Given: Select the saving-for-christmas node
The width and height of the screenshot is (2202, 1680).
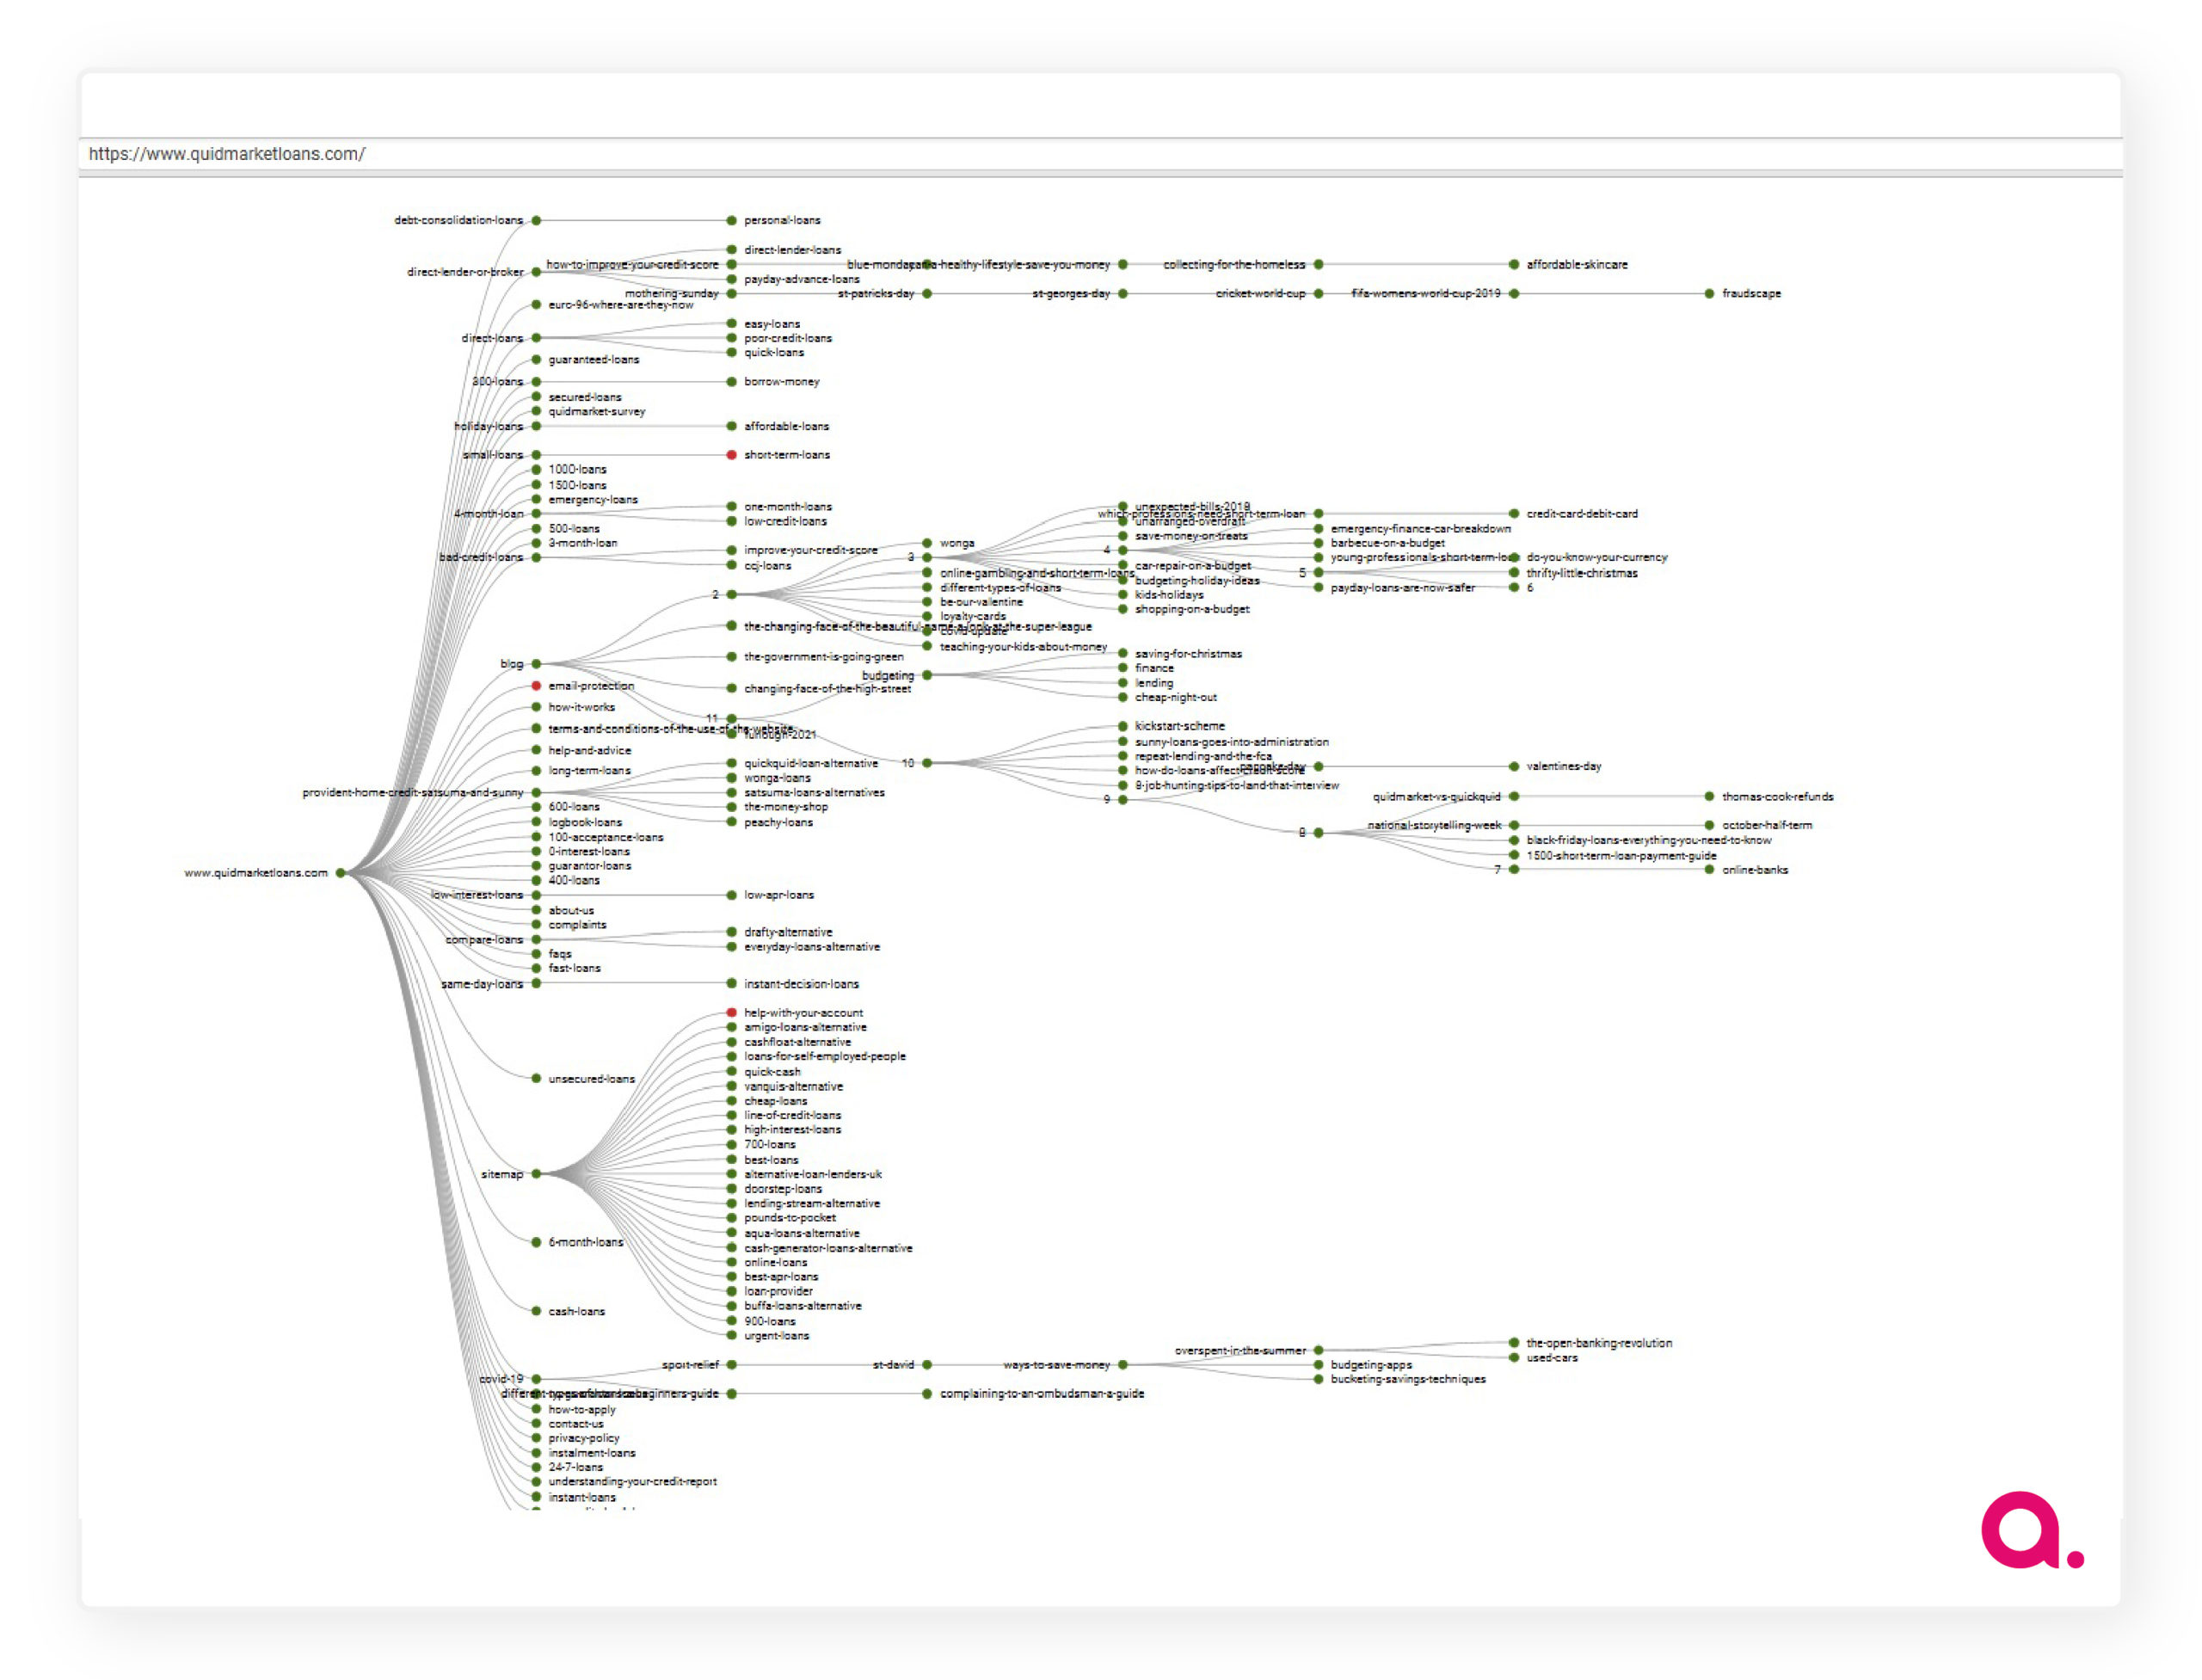Looking at the screenshot, I should pos(1123,654).
